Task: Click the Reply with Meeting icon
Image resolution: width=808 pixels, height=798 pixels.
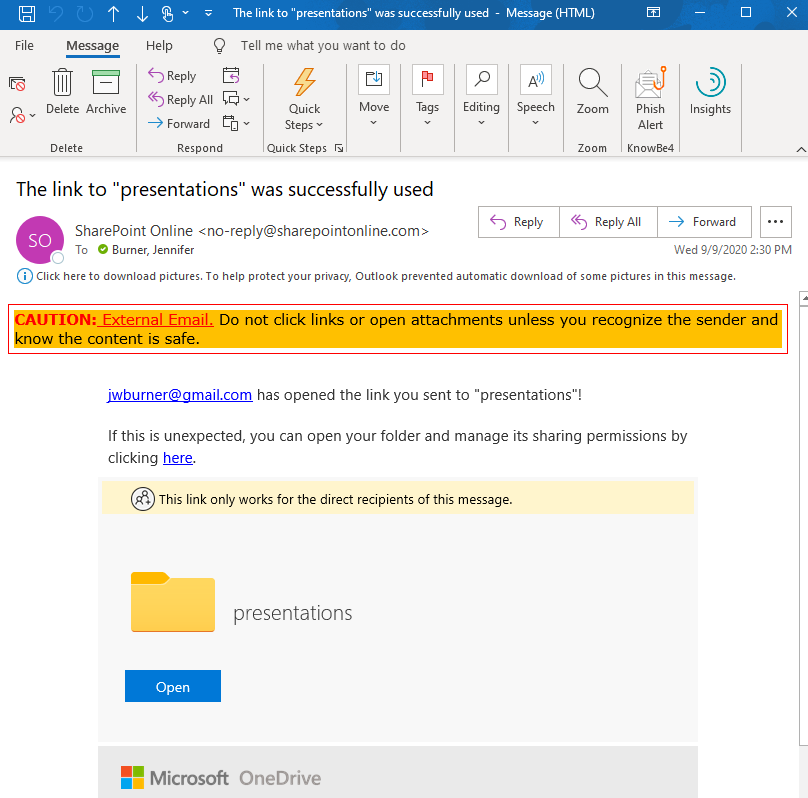Action: pyautogui.click(x=231, y=75)
